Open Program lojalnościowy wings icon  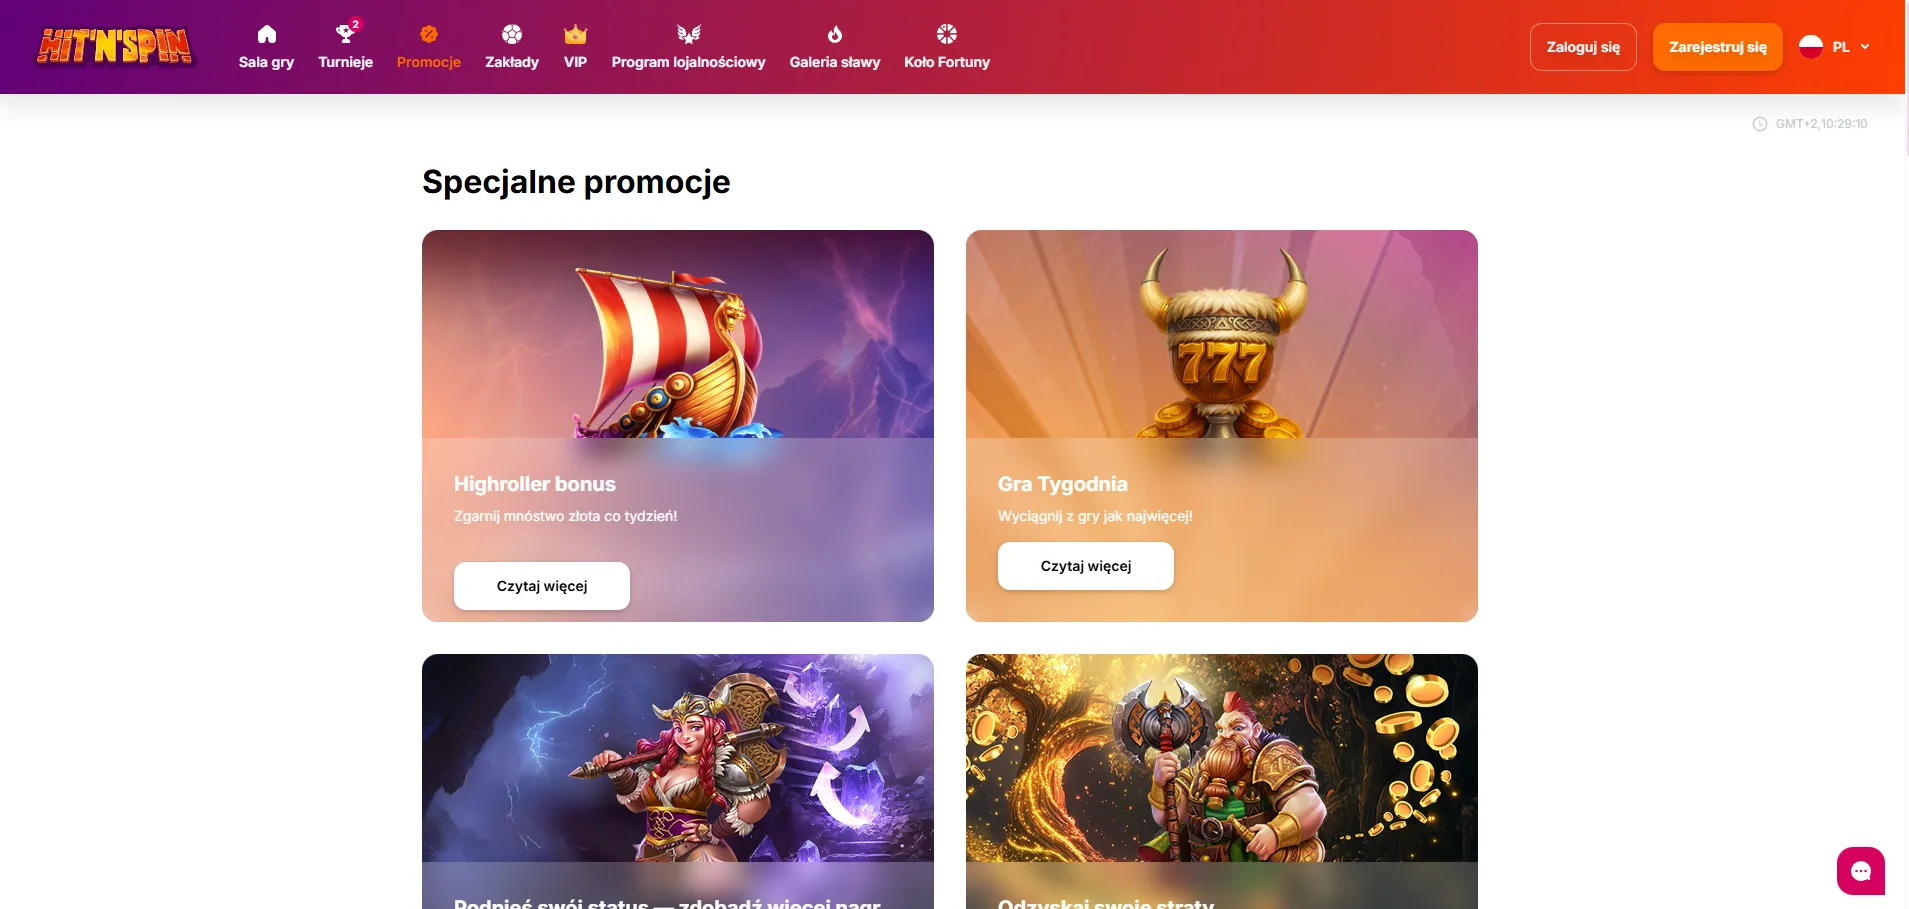[x=689, y=35]
